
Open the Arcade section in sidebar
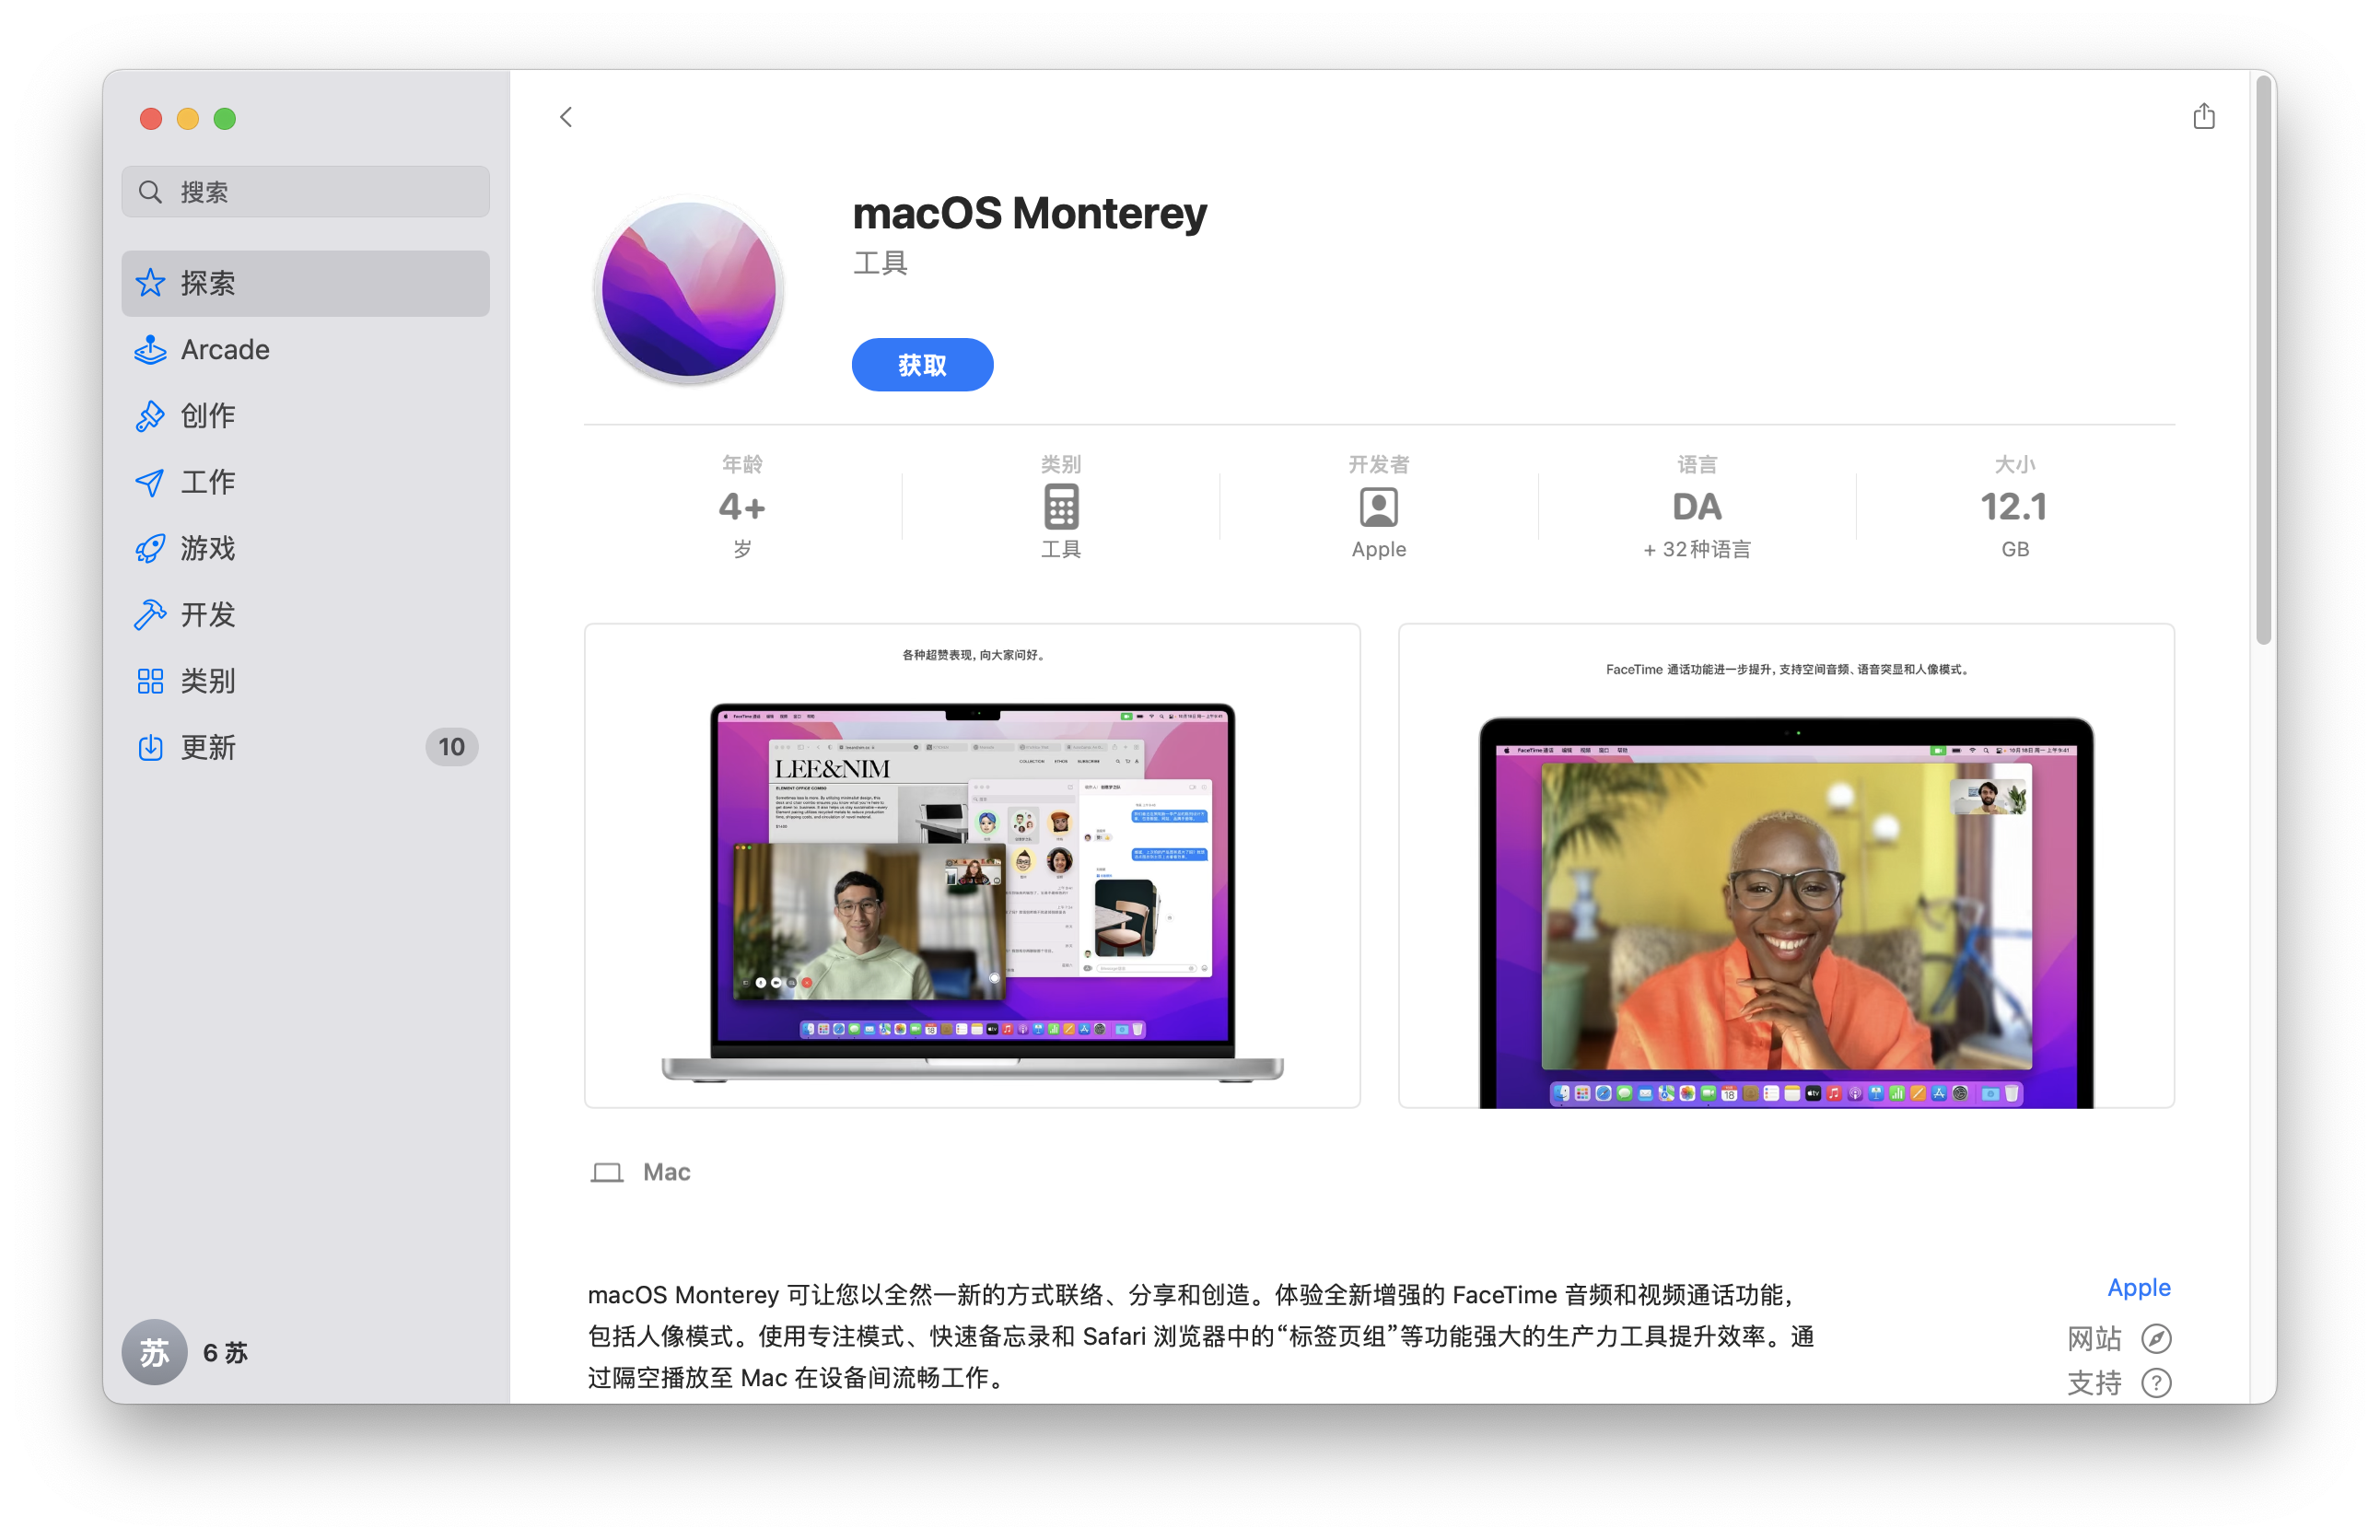click(225, 350)
